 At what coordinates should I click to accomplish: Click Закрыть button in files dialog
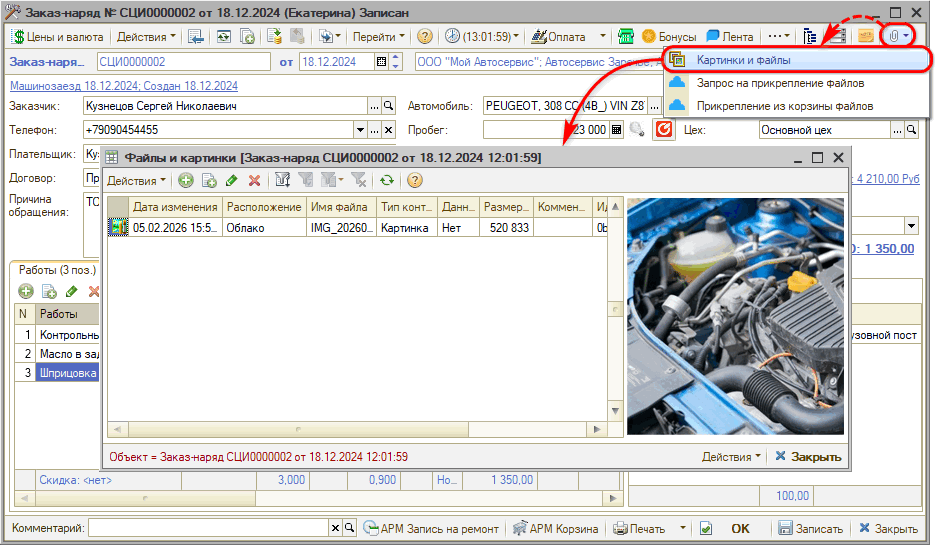pos(808,457)
